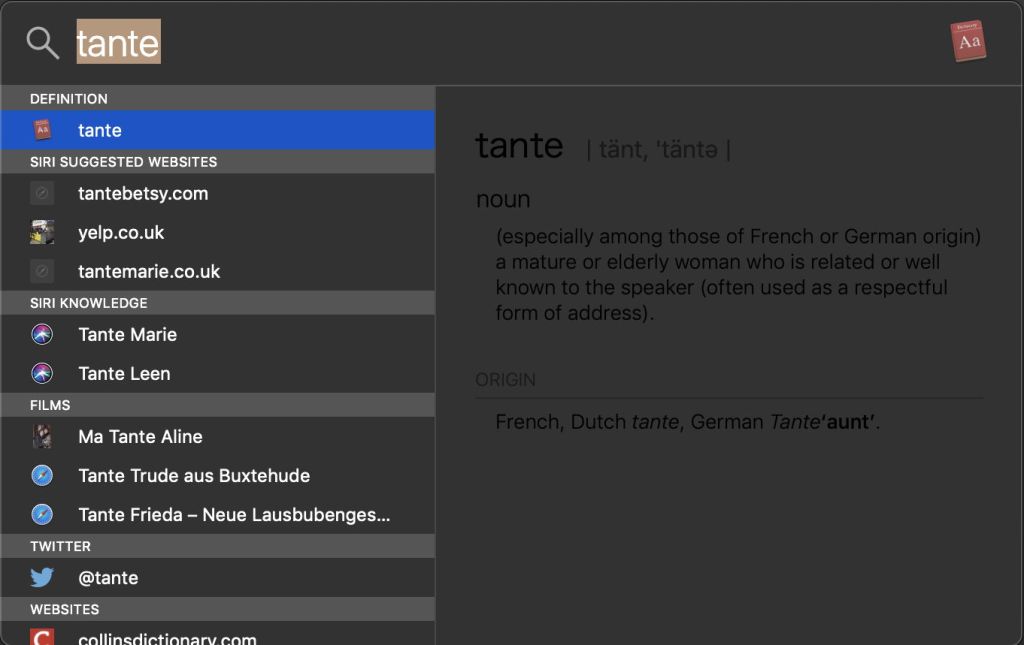Click the Dictionary app icon in search bar
Image resolution: width=1024 pixels, height=645 pixels.
[968, 42]
